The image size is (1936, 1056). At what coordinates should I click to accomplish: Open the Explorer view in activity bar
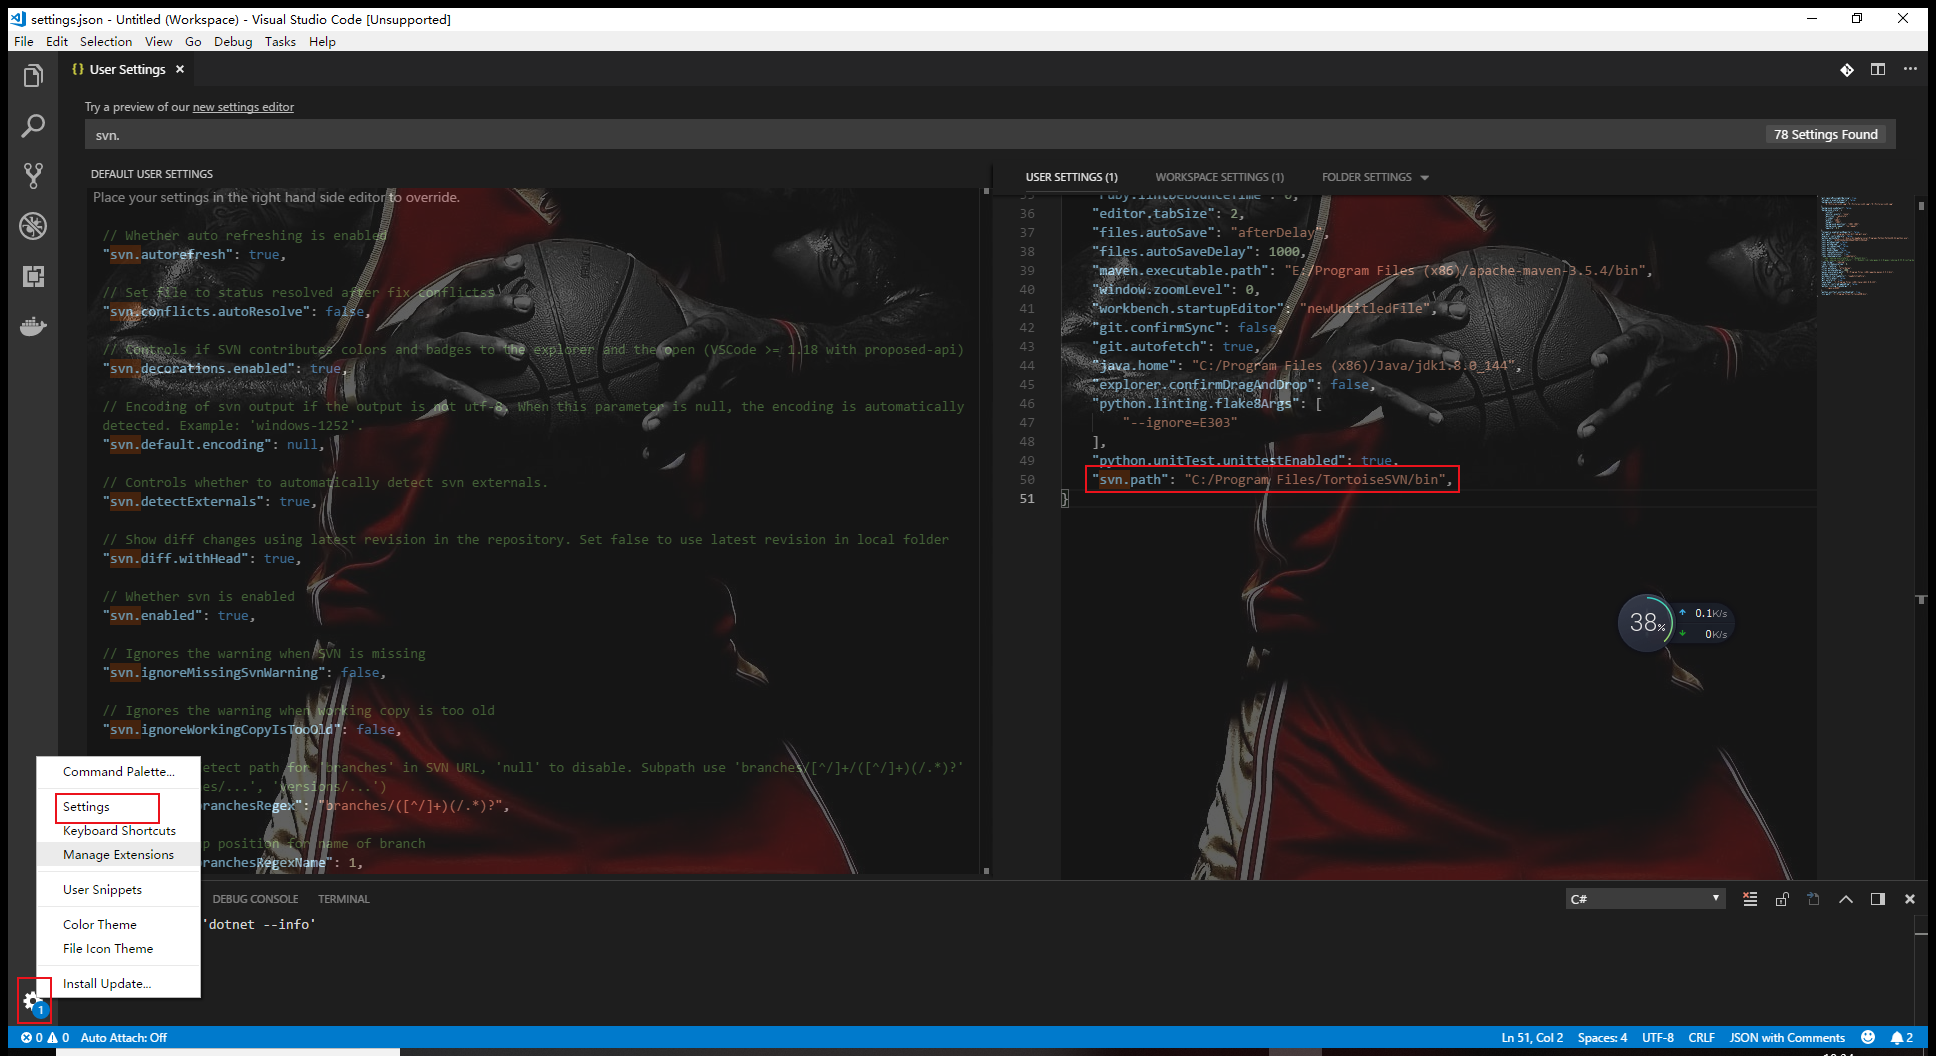pyautogui.click(x=33, y=76)
